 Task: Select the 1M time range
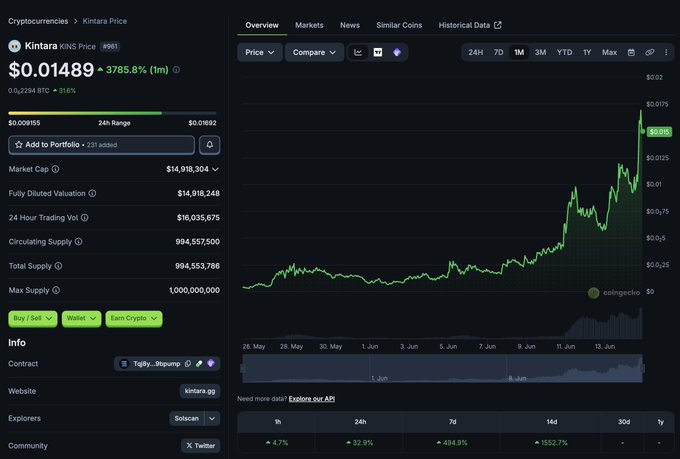(x=519, y=52)
